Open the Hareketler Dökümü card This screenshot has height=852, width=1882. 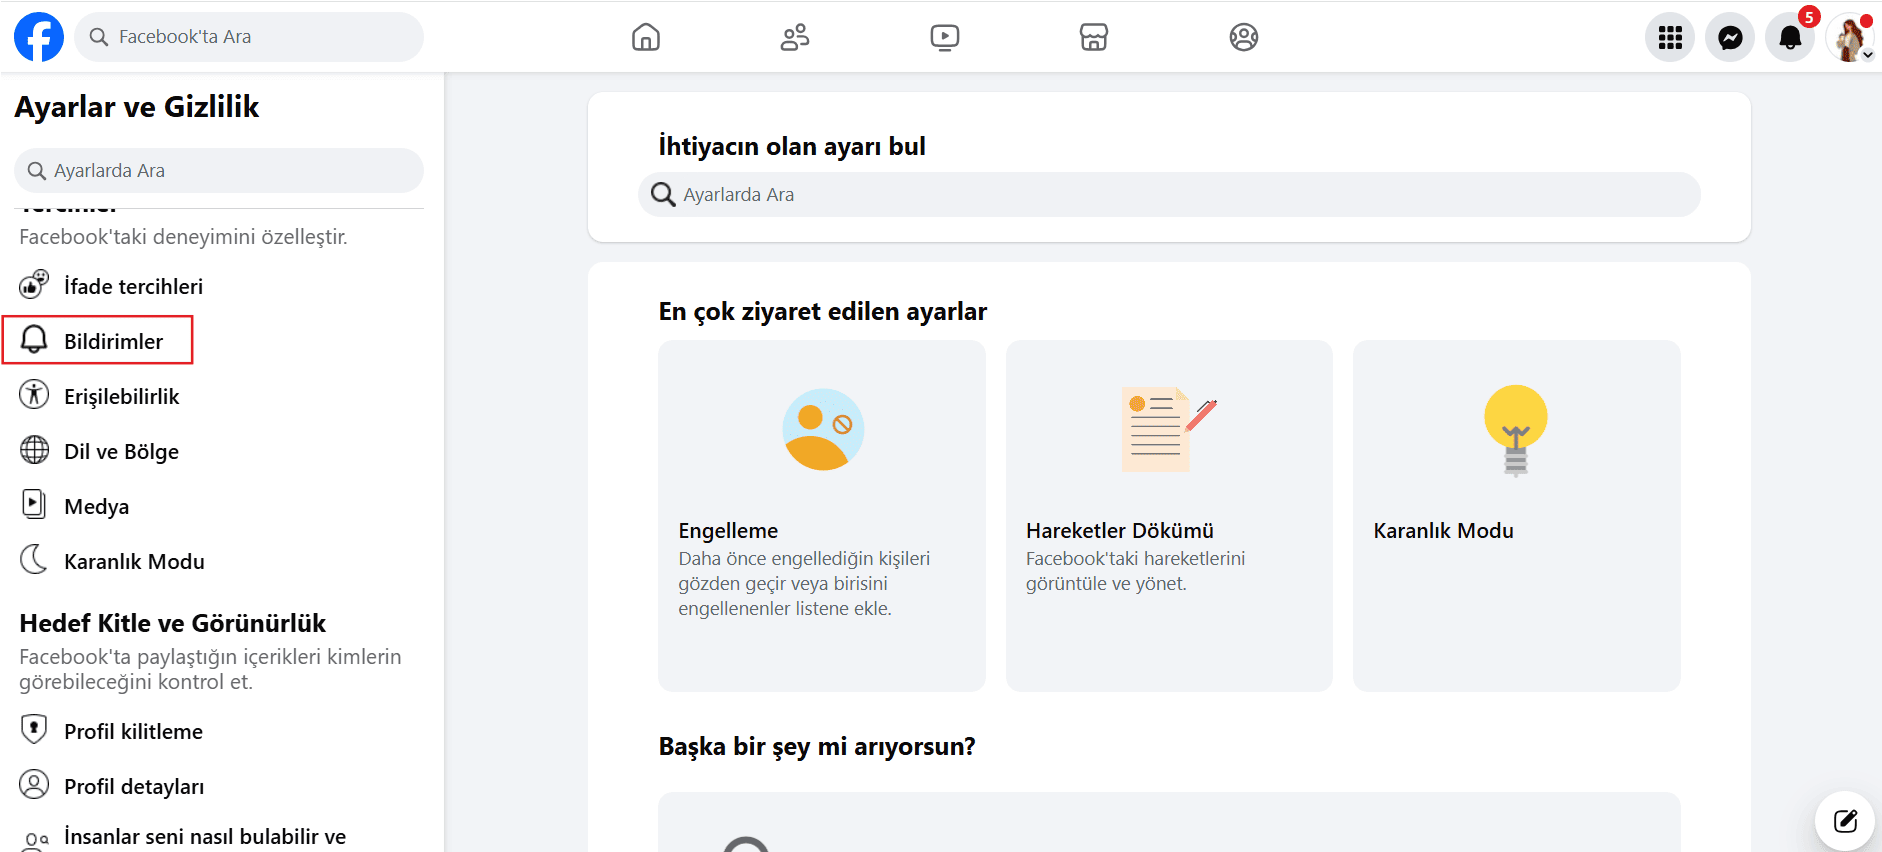[x=1169, y=516]
